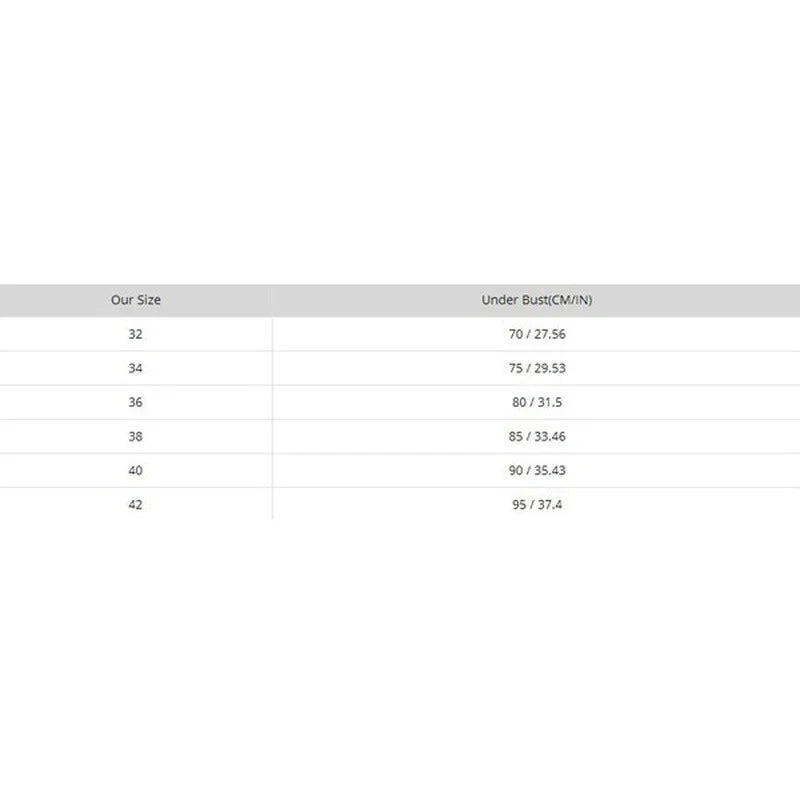
Task: Click the 80 cm under bust value
Action: 519,402
